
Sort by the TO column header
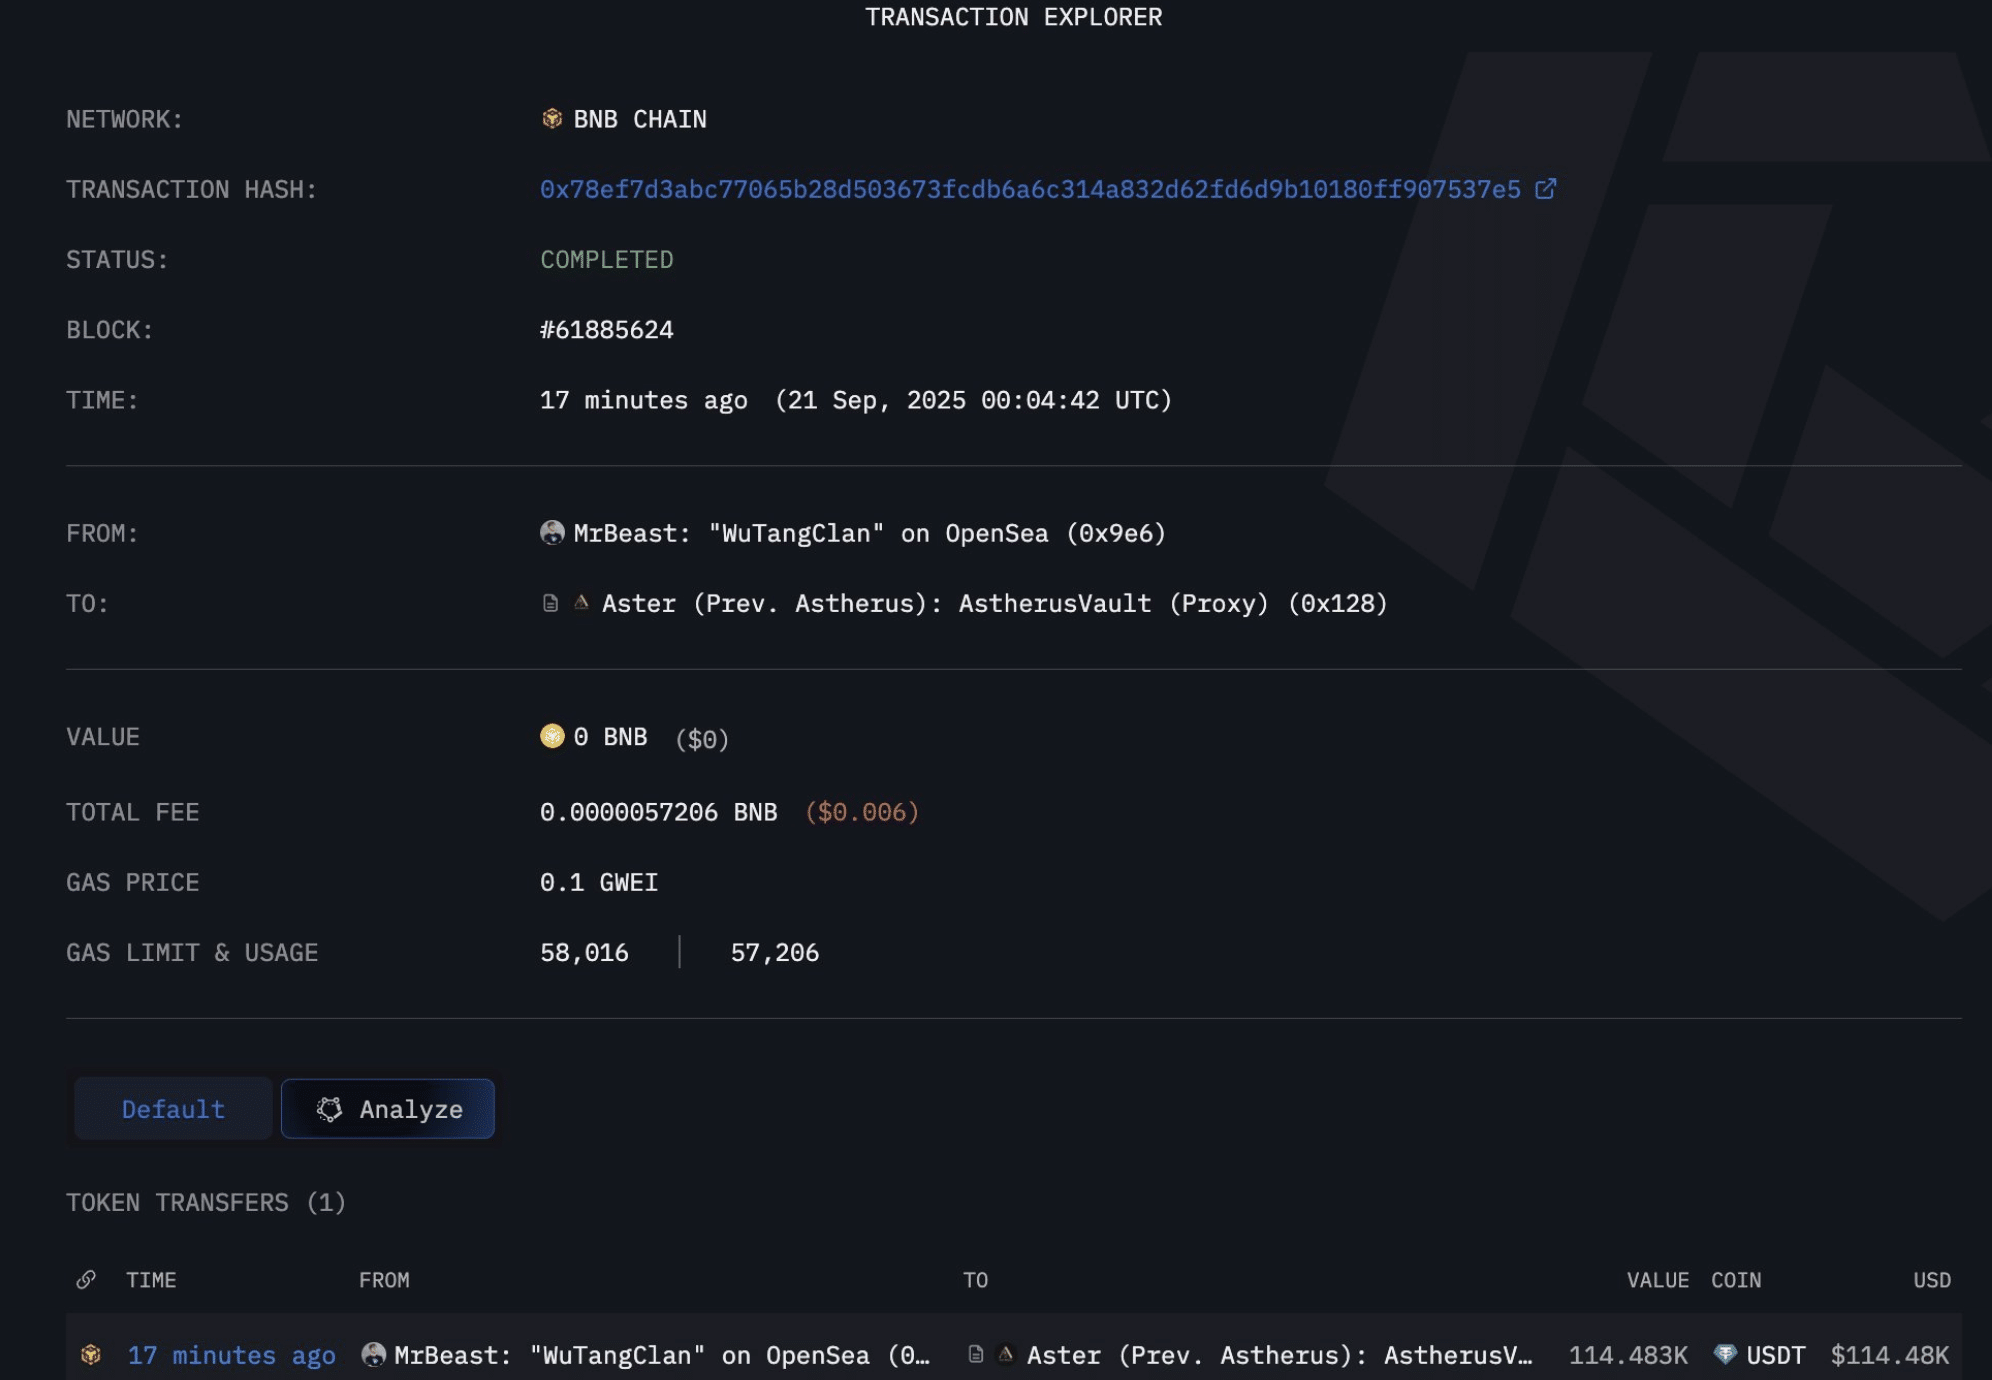pyautogui.click(x=975, y=1280)
